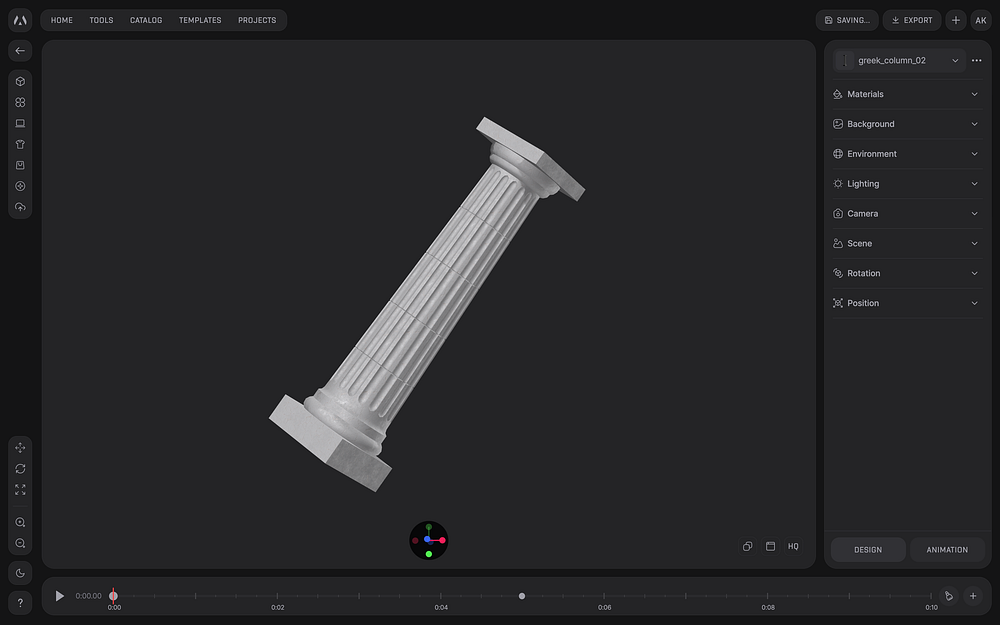Click the app logo icon
1000x625 pixels.
[20, 20]
